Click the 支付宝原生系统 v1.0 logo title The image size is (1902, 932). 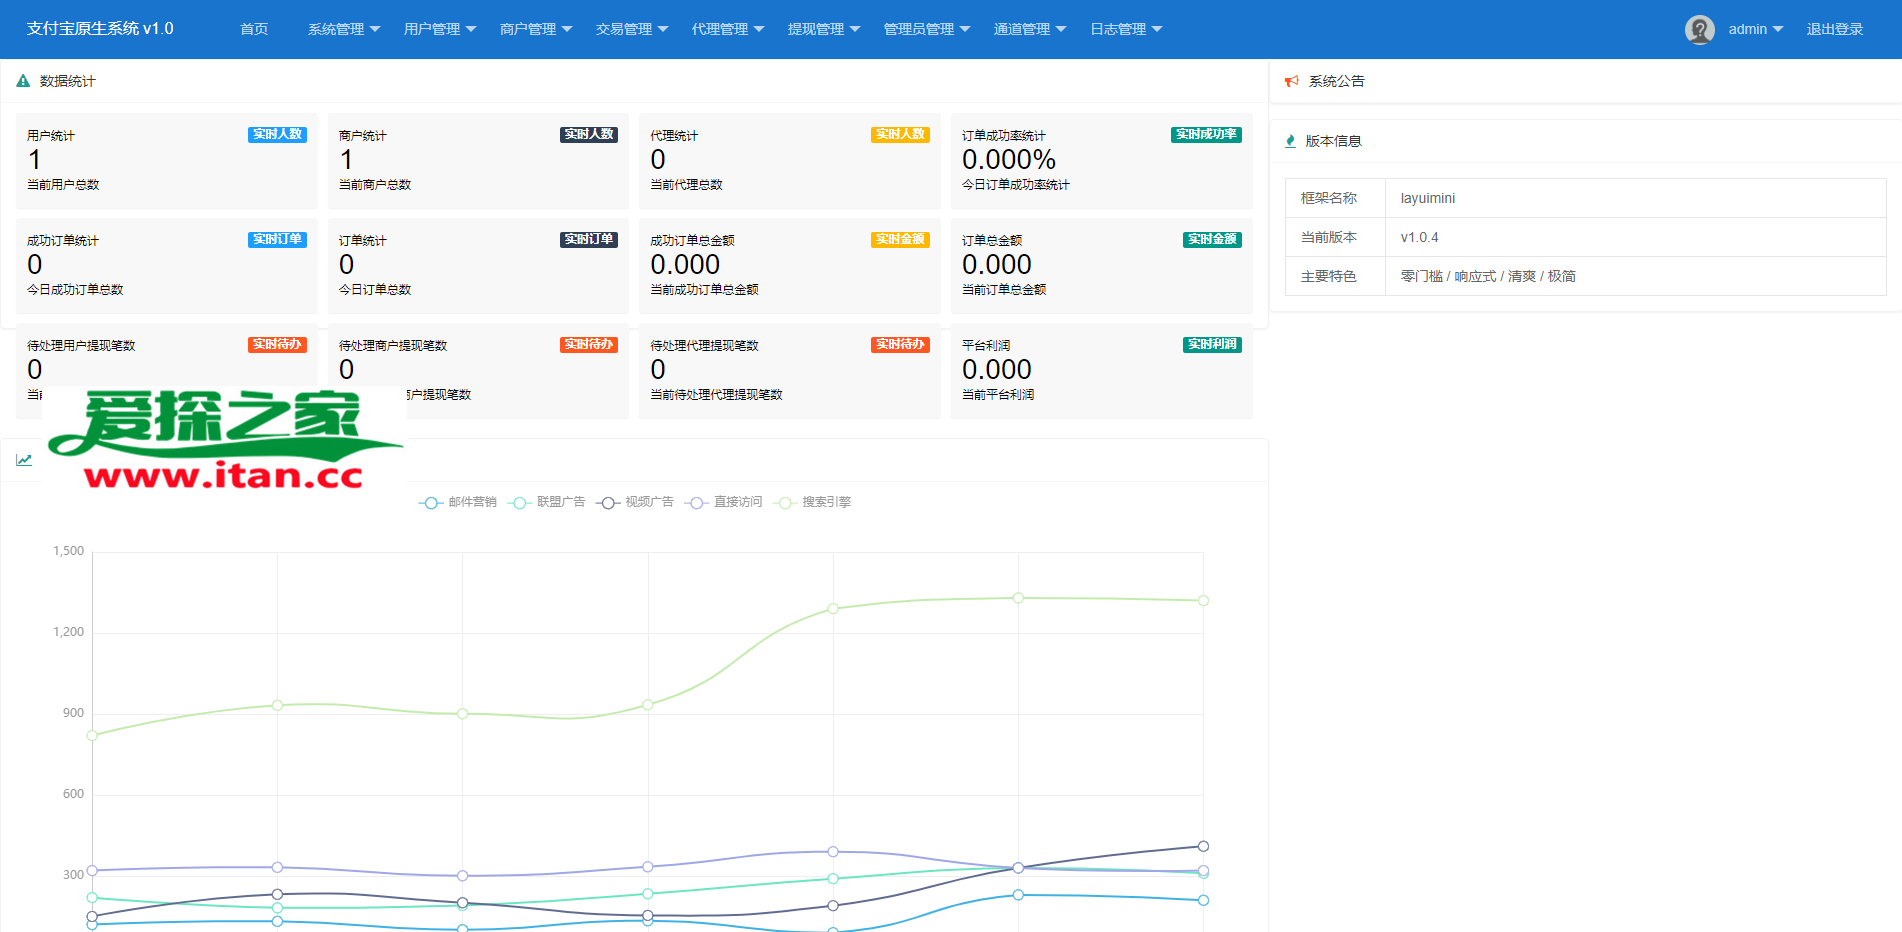100,29
